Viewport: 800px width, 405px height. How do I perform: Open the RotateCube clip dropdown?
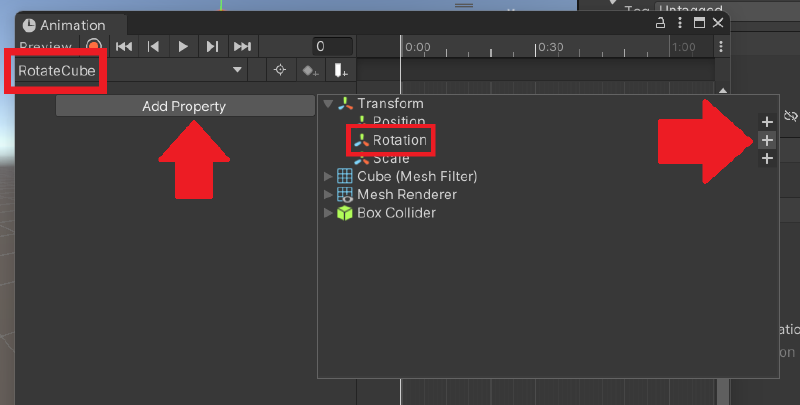click(237, 70)
